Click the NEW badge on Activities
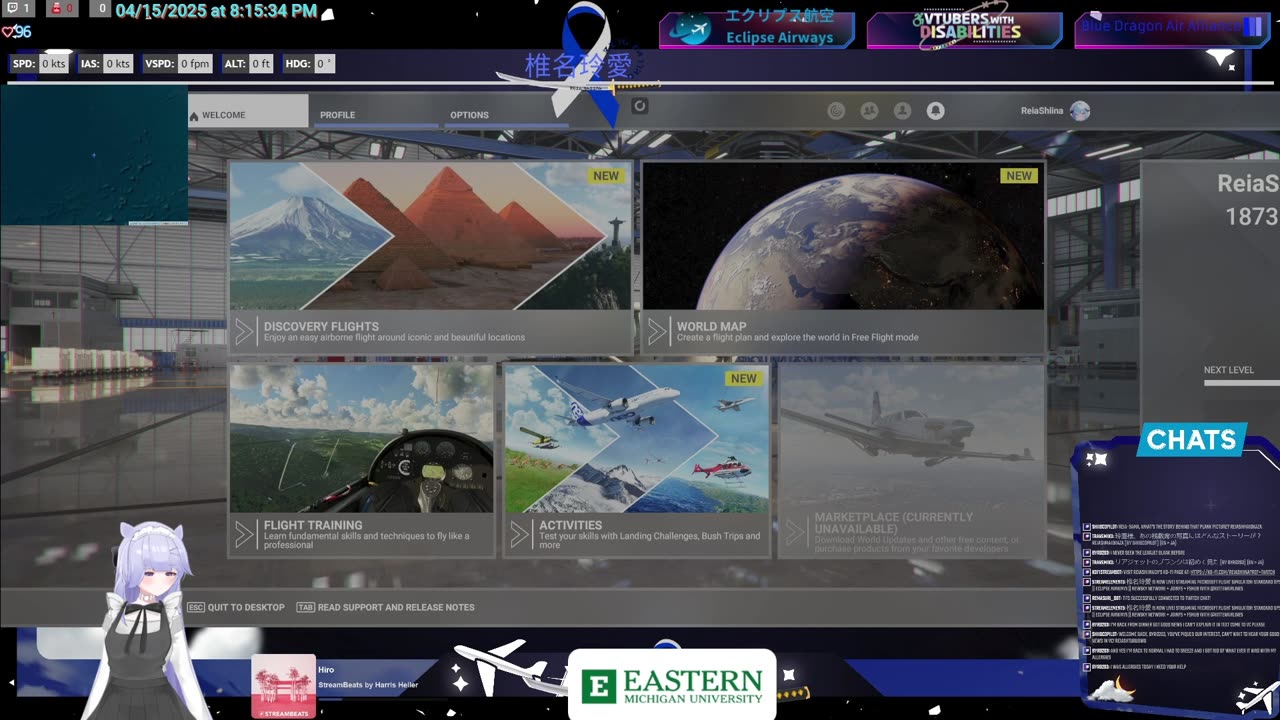Image resolution: width=1280 pixels, height=720 pixels. pyautogui.click(x=744, y=379)
